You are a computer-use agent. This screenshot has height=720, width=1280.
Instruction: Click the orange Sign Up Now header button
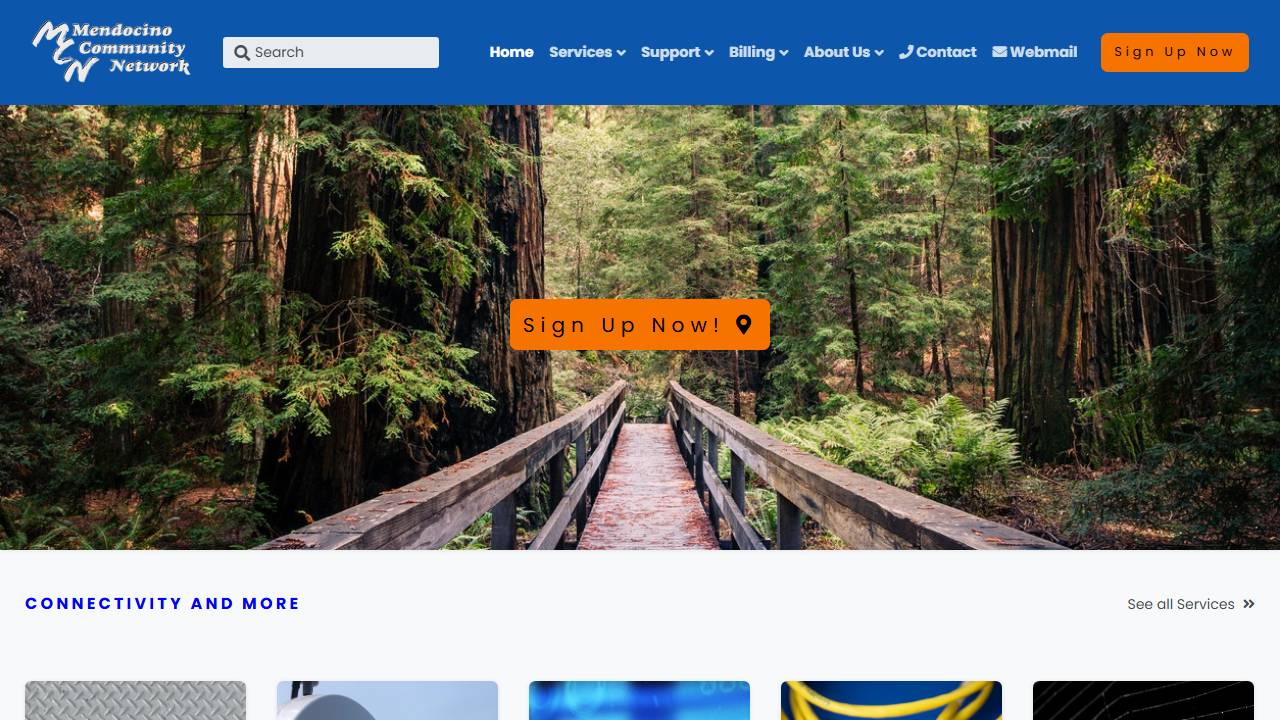click(1174, 52)
